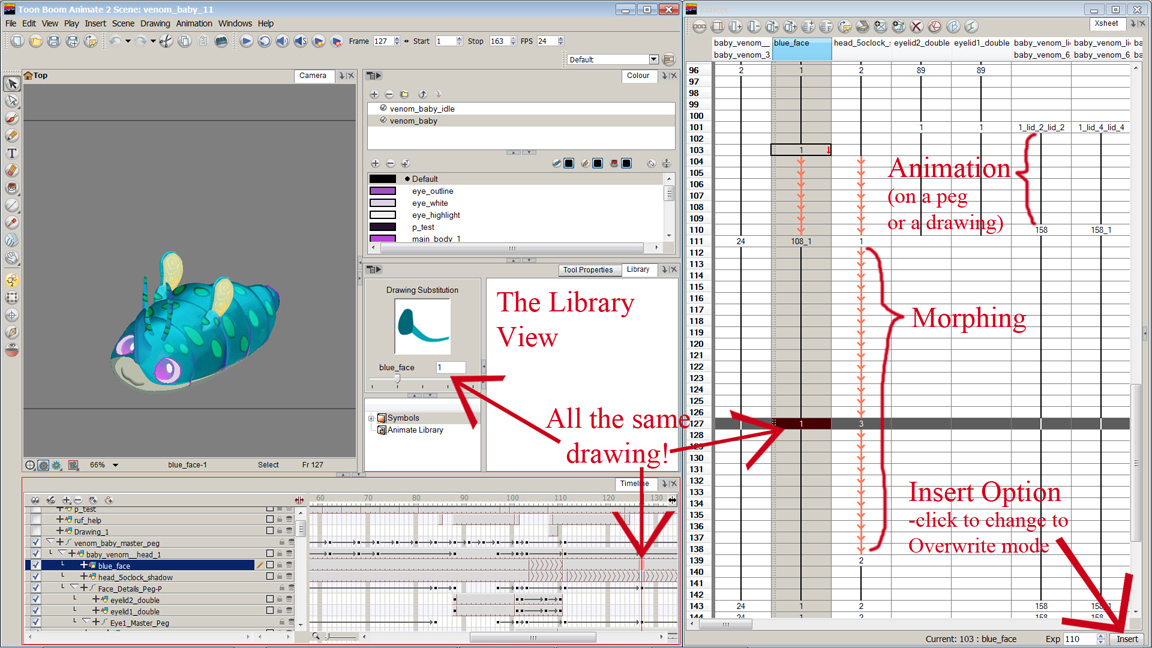This screenshot has width=1152, height=648.
Task: Select the Hand (grabber) tool
Action: click(x=12, y=258)
